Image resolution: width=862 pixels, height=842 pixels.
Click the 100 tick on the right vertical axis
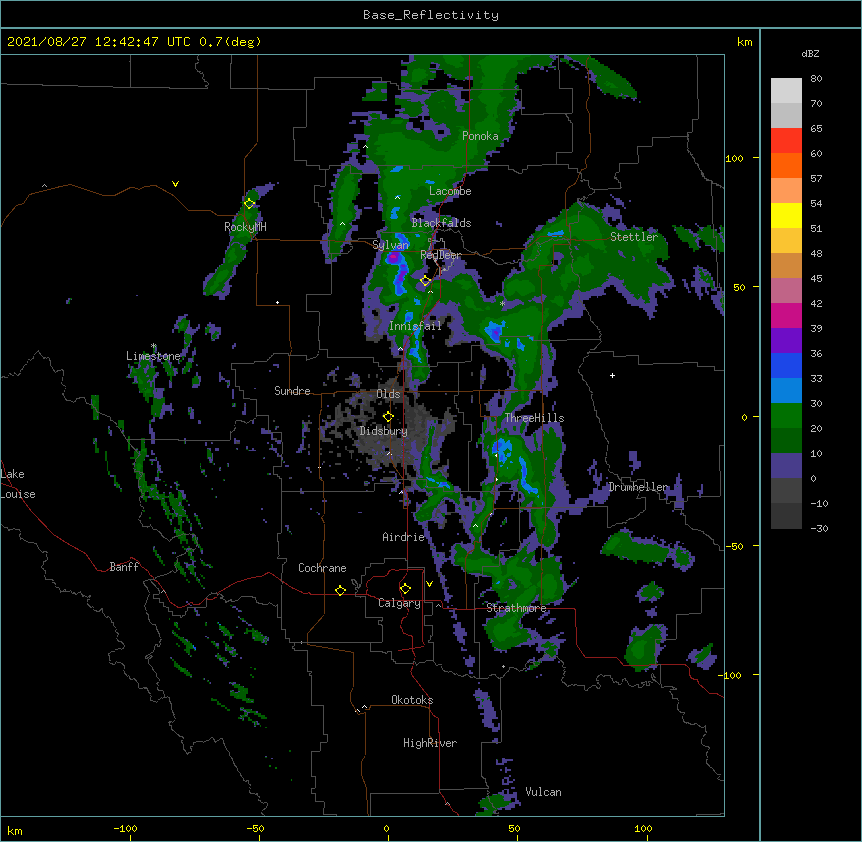(x=734, y=158)
